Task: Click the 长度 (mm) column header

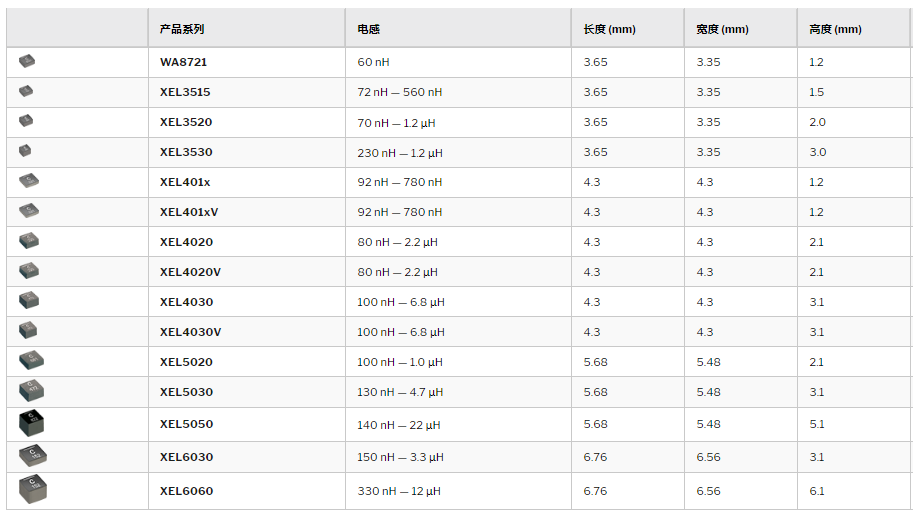Action: (x=610, y=29)
